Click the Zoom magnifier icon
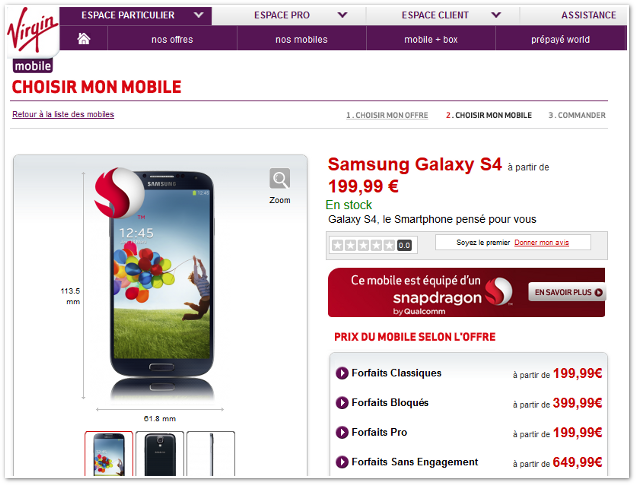636x485 pixels. (x=280, y=178)
